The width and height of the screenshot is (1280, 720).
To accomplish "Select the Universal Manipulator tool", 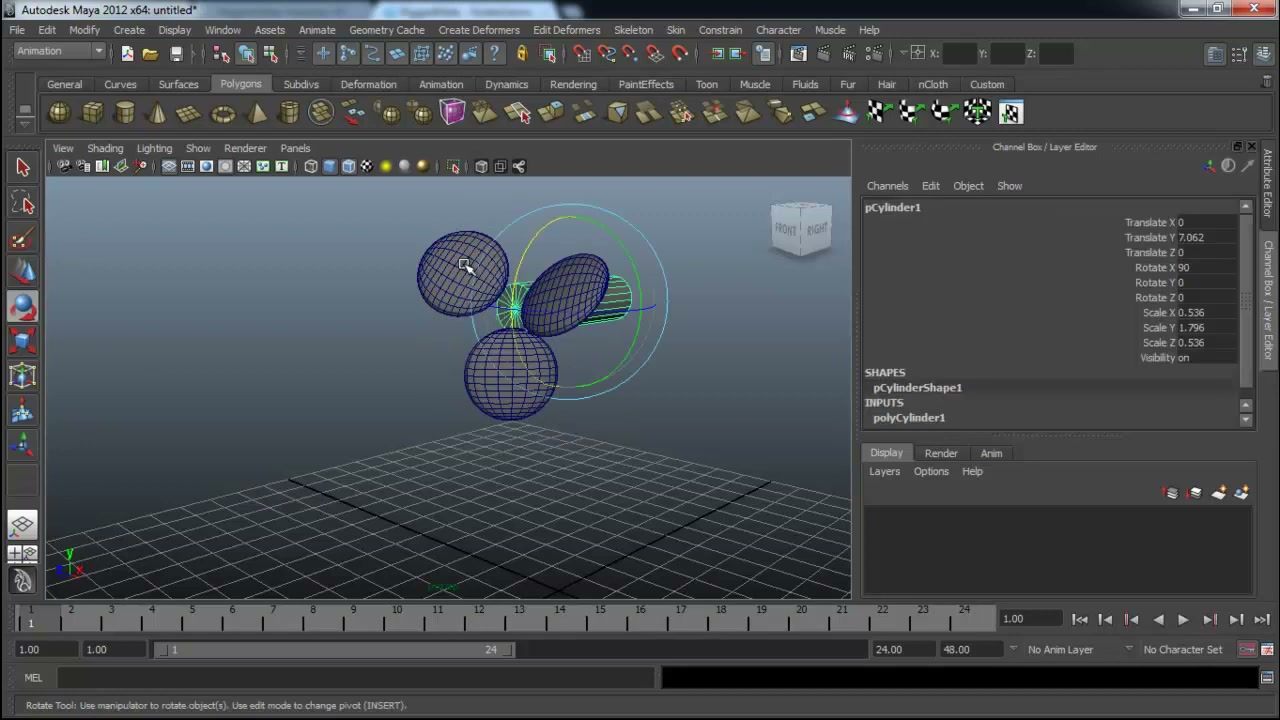I will pyautogui.click(x=23, y=376).
